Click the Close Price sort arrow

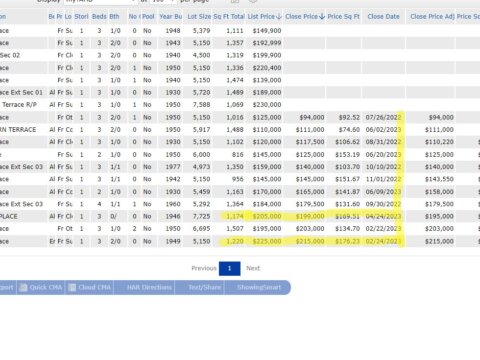pyautogui.click(x=322, y=16)
